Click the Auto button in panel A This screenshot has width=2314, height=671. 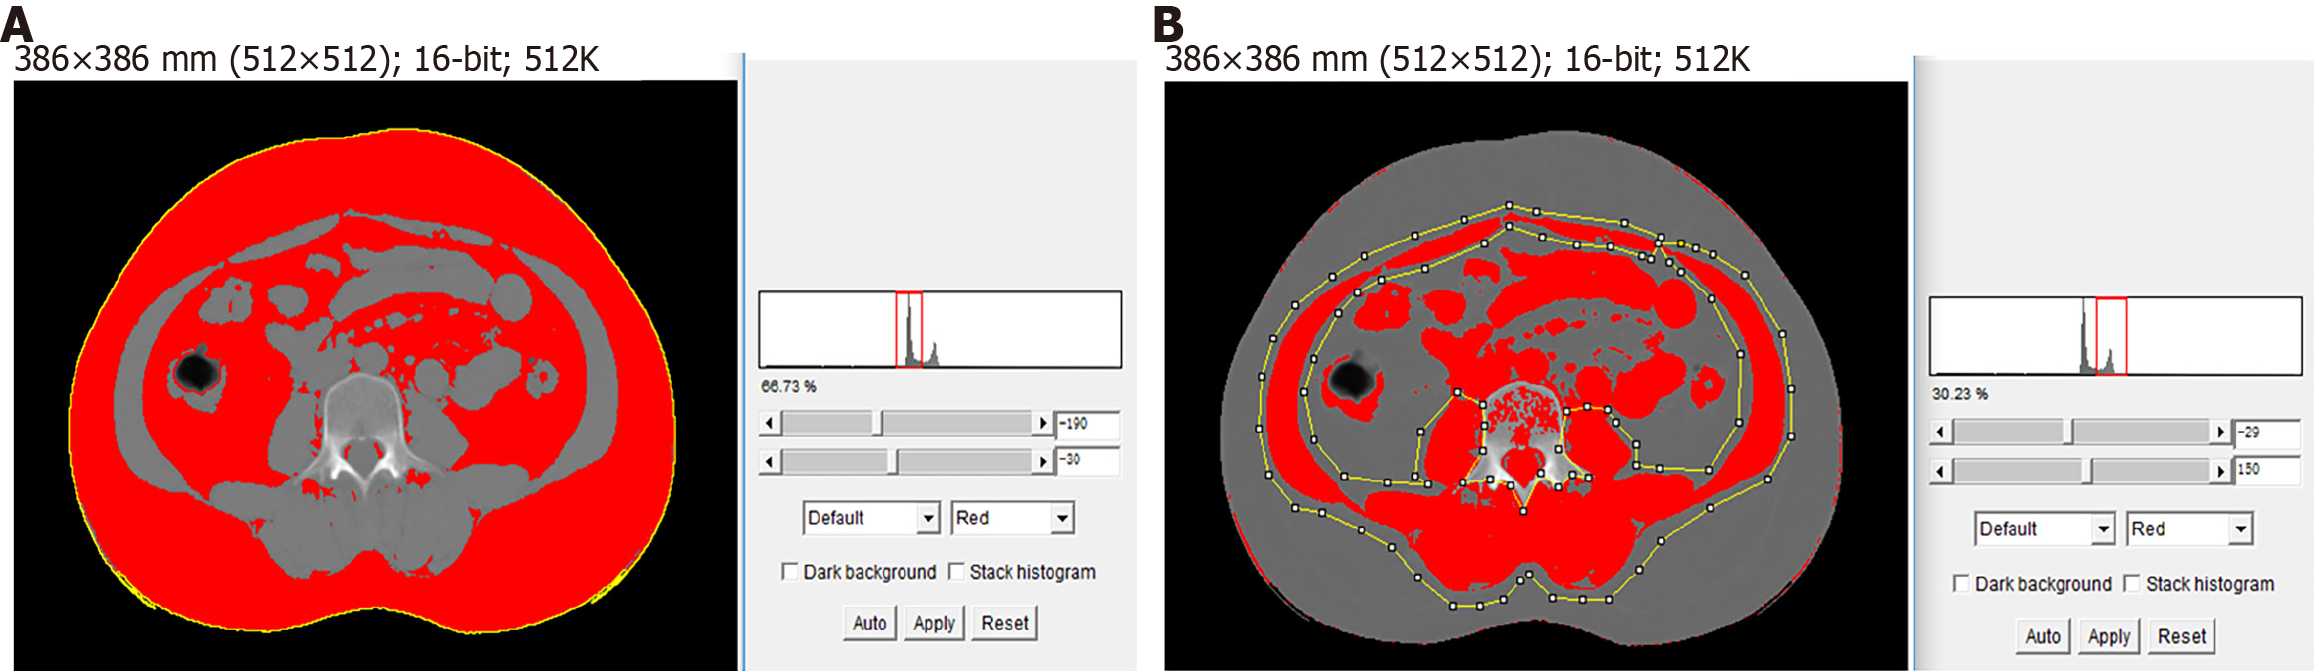[870, 623]
